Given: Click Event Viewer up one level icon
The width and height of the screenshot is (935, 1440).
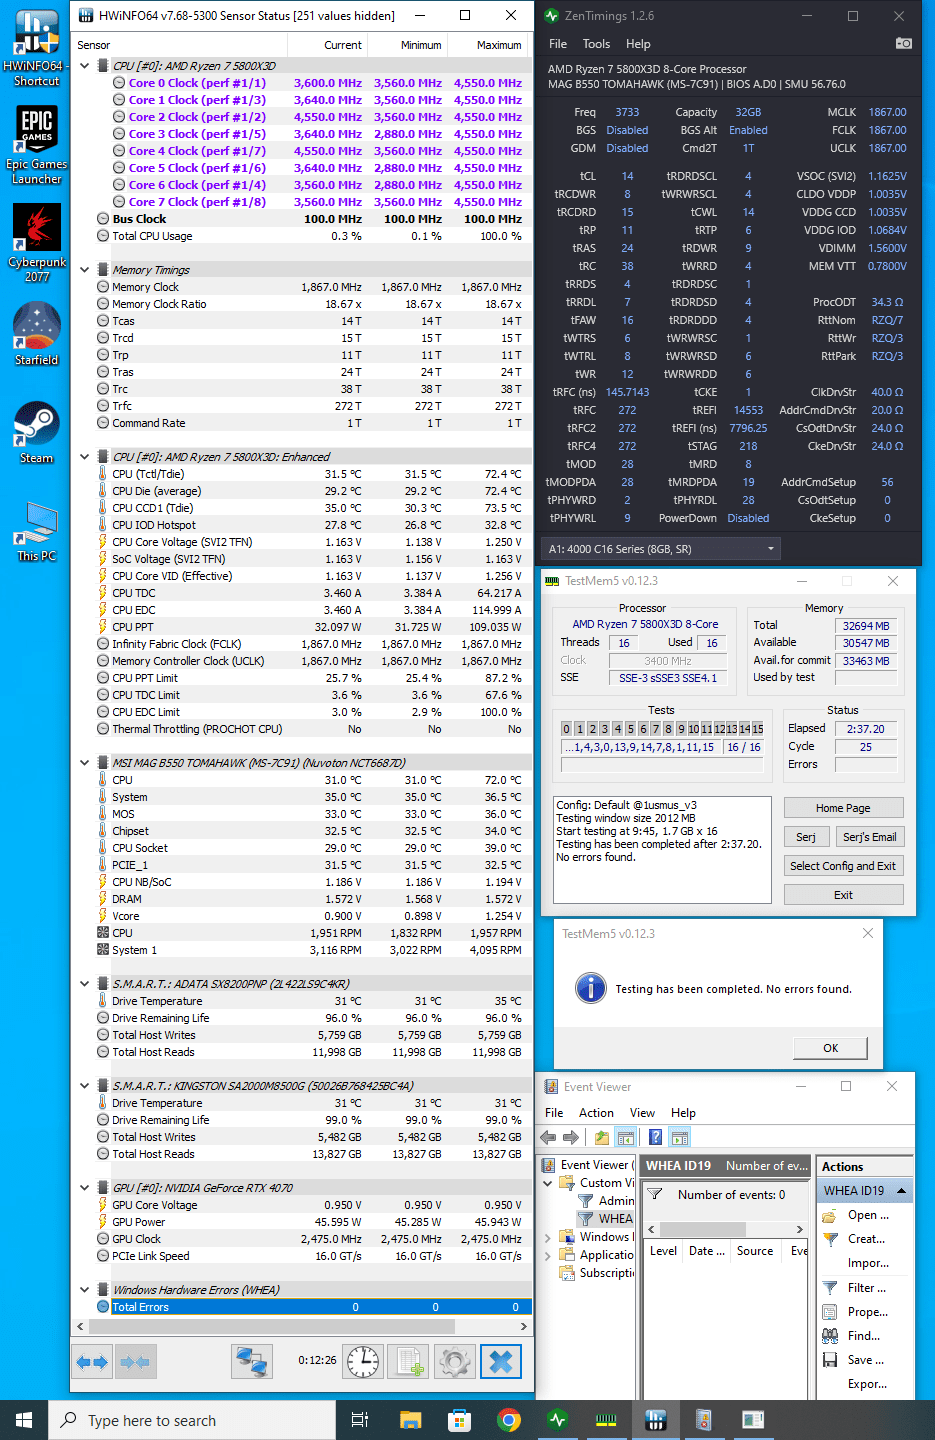Looking at the screenshot, I should coord(602,1137).
